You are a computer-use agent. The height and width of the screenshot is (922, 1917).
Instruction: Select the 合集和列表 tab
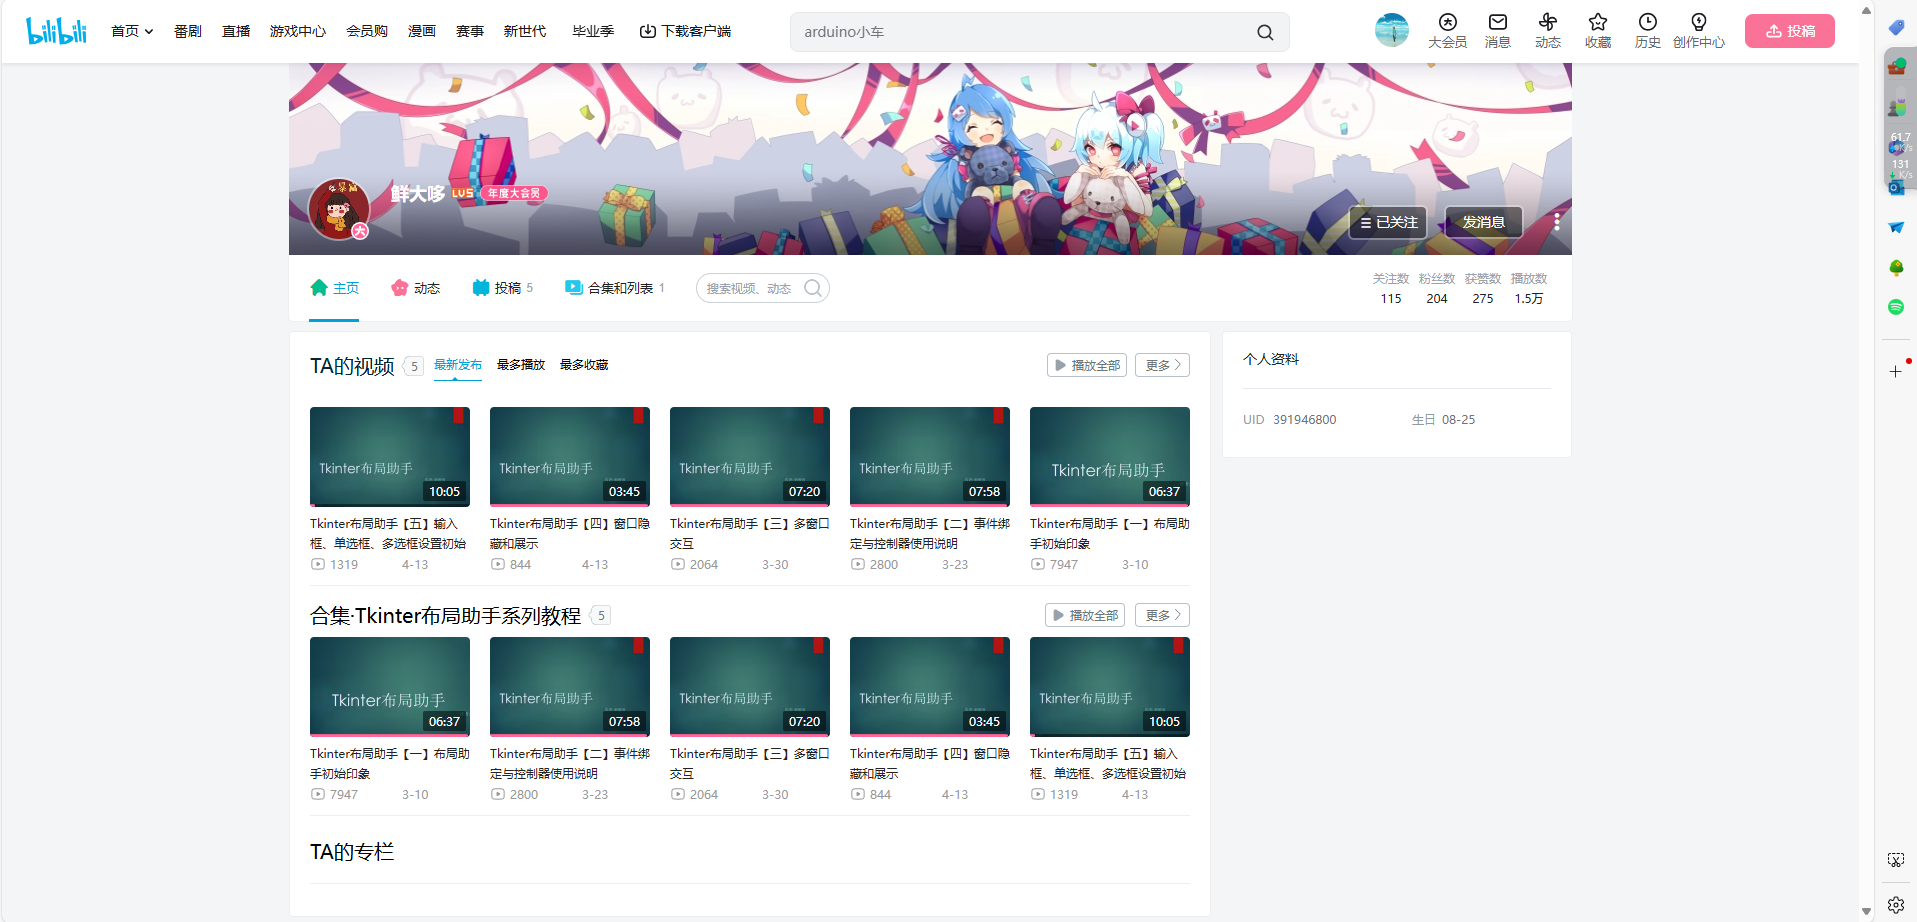[615, 288]
